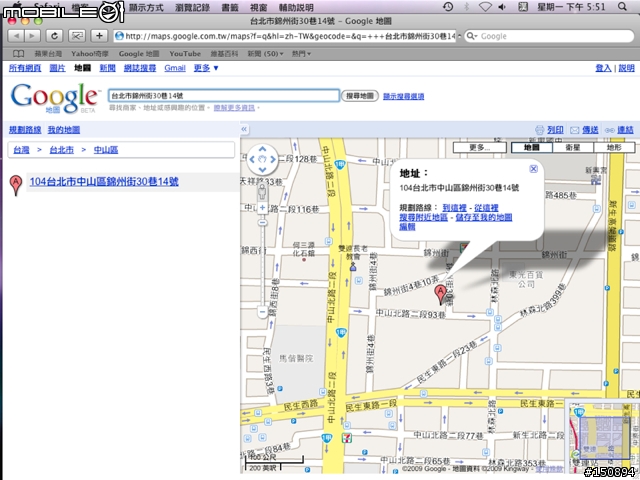This screenshot has height=480, width=640.
Task: Click the chain link icon
Action: (x=609, y=130)
